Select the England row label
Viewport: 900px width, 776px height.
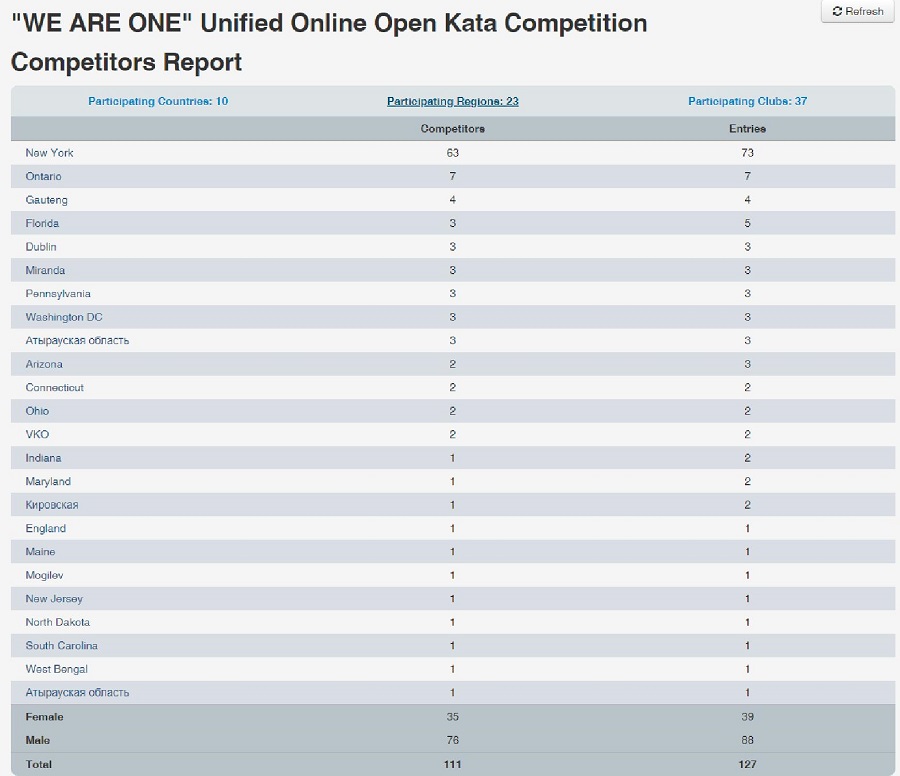tap(45, 529)
